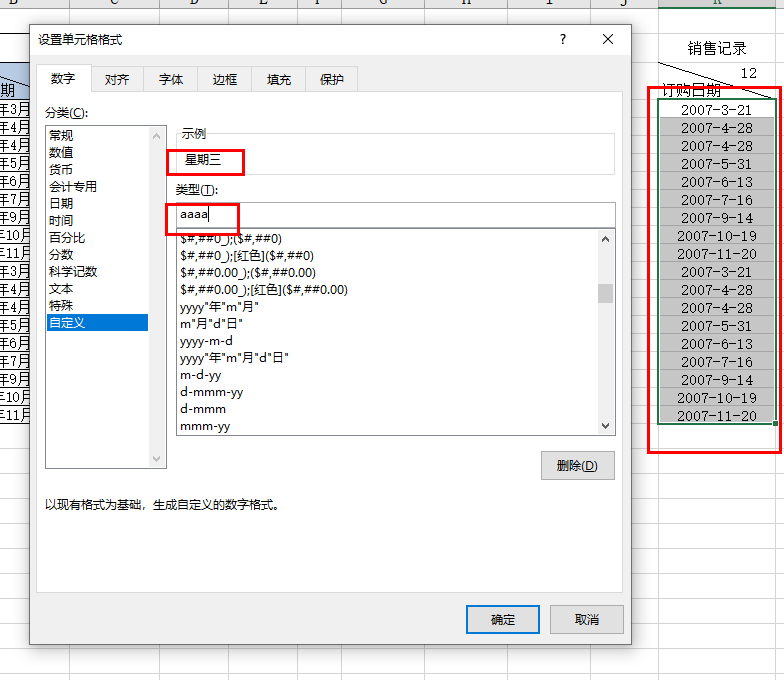This screenshot has width=784, height=680.
Task: Confirm with the 确定 button
Action: 502,619
